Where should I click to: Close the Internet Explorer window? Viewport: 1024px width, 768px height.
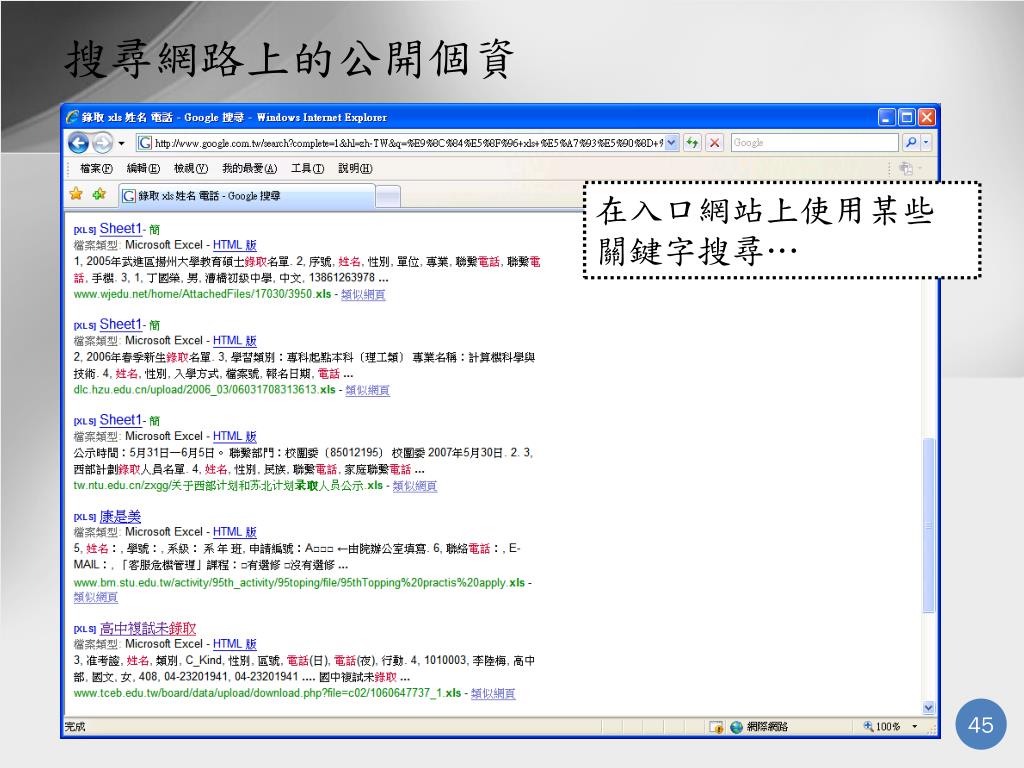(x=927, y=118)
